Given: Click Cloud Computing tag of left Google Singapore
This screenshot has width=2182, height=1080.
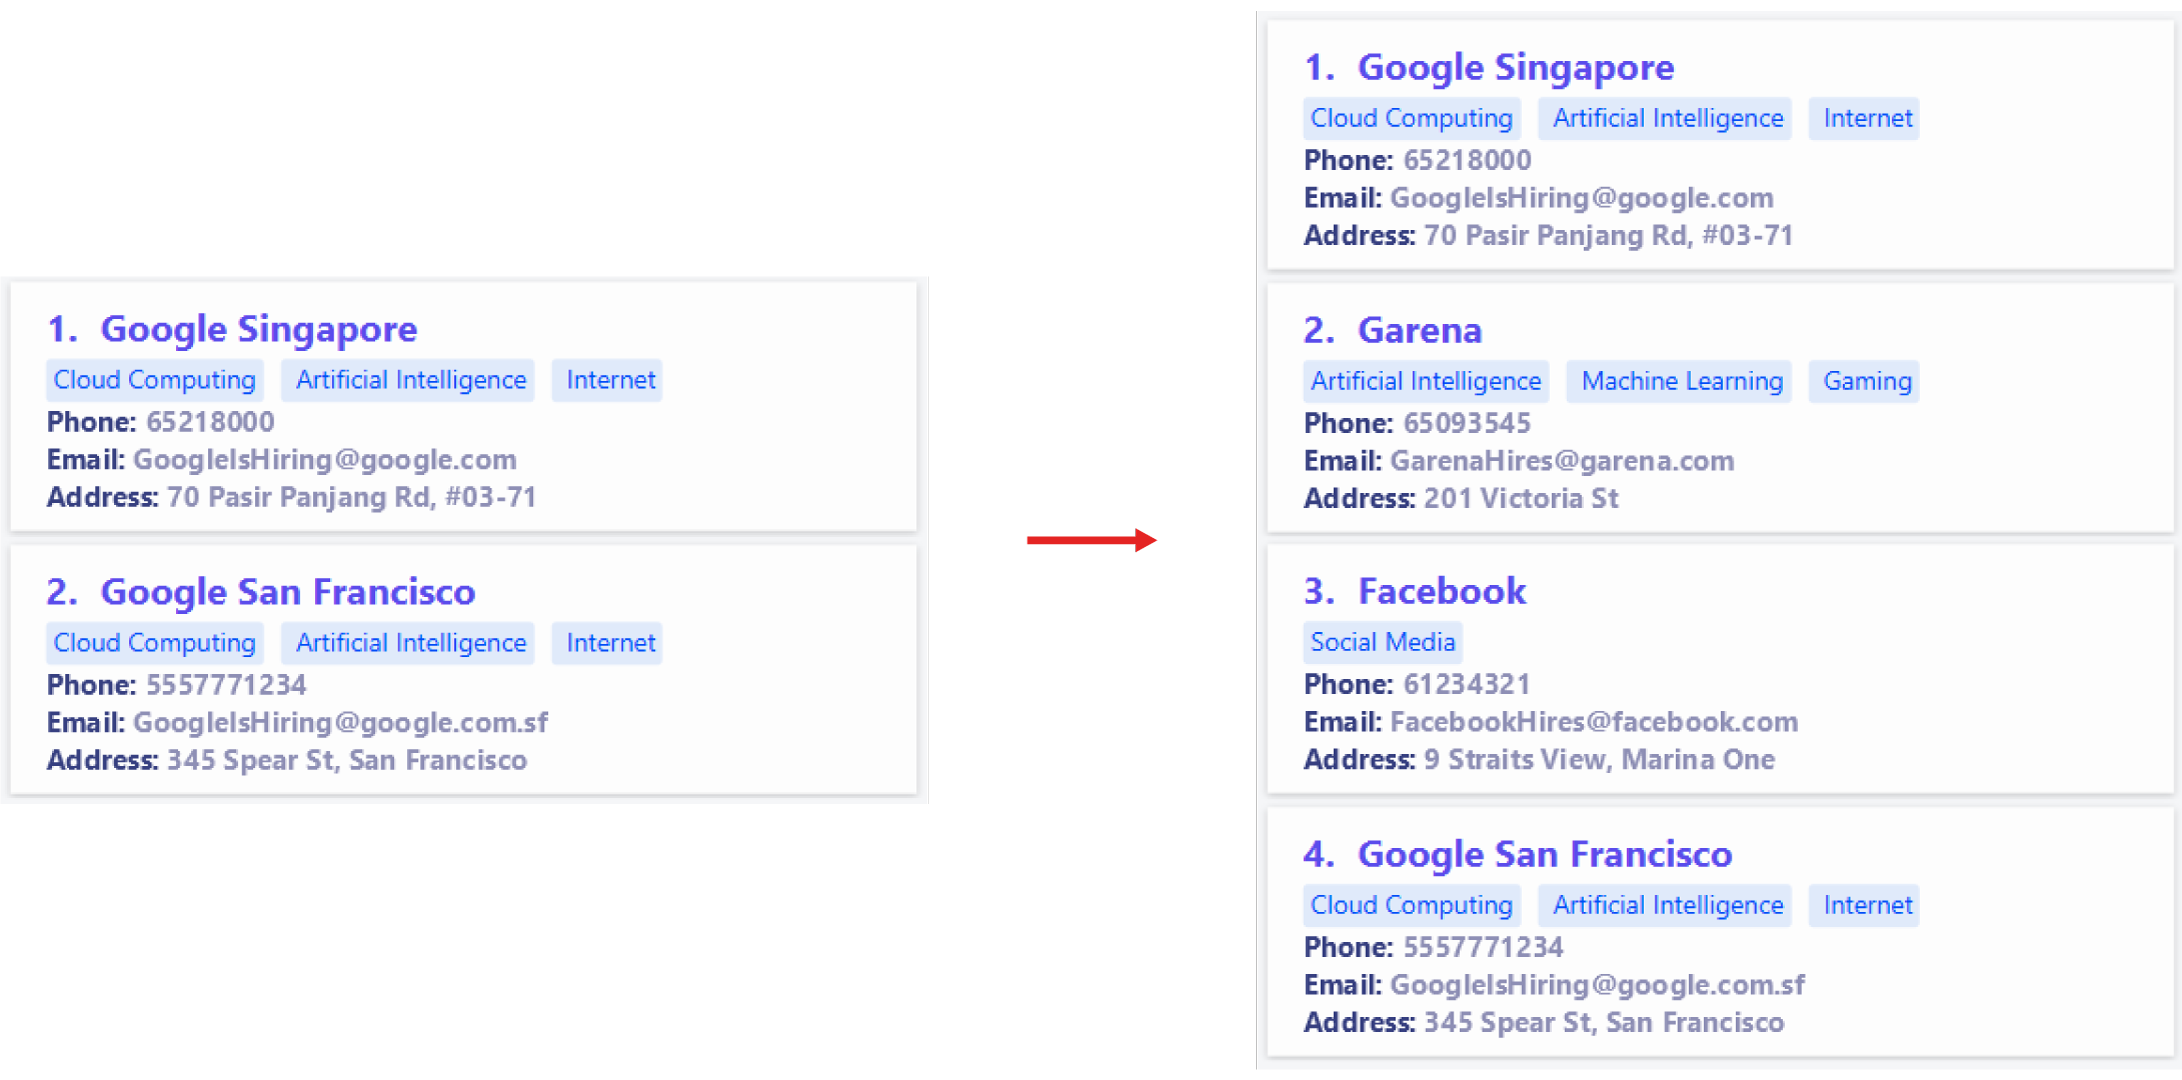Looking at the screenshot, I should point(155,380).
